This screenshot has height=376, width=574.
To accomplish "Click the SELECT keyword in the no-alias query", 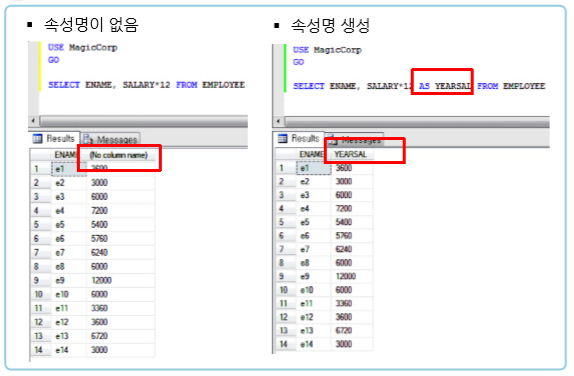I will [64, 85].
